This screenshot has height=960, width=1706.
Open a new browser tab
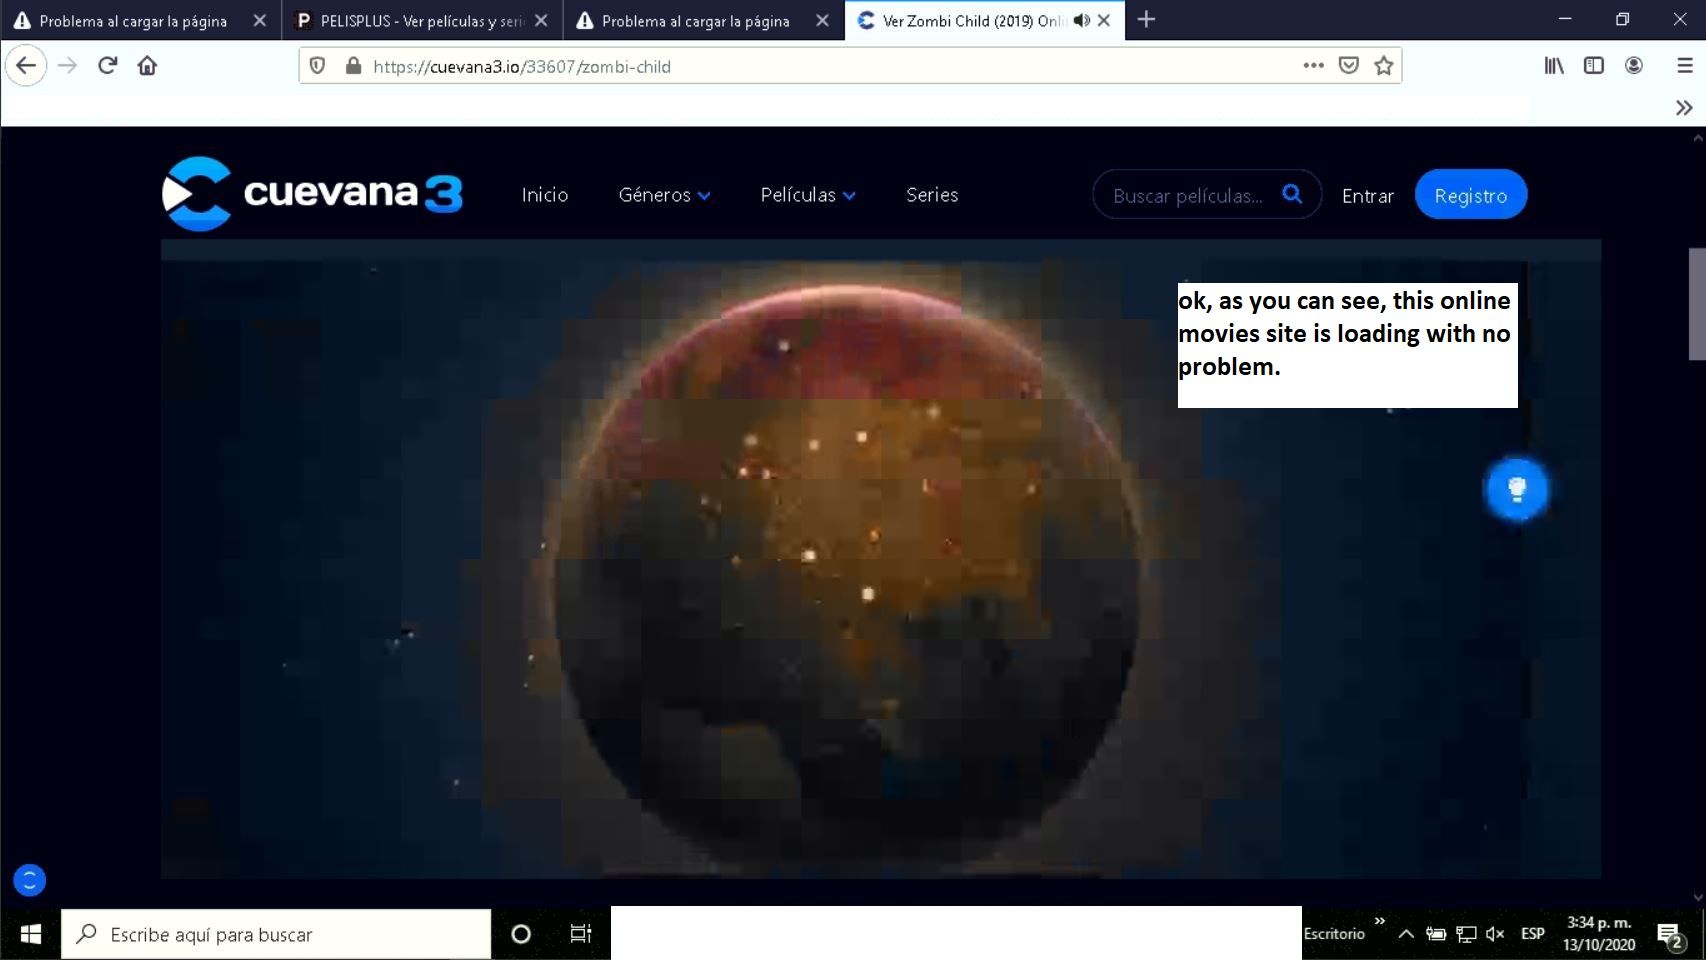(1146, 20)
